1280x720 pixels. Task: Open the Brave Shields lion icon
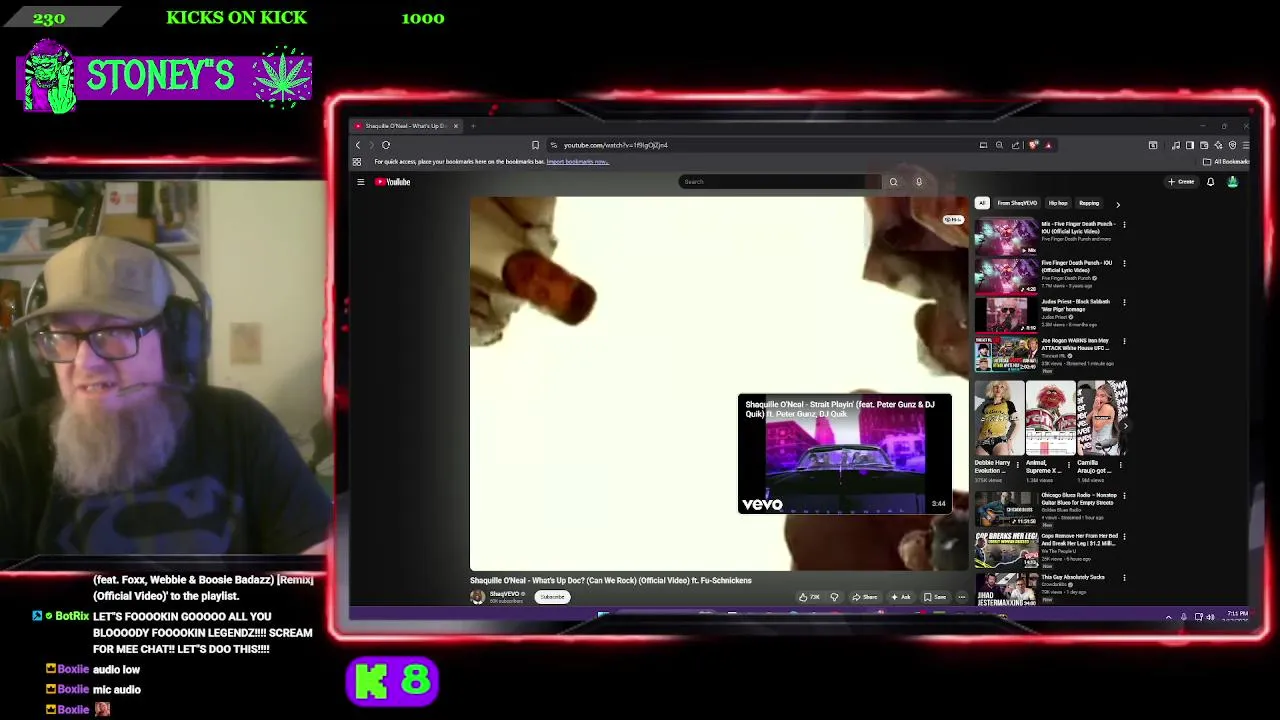[x=1033, y=145]
